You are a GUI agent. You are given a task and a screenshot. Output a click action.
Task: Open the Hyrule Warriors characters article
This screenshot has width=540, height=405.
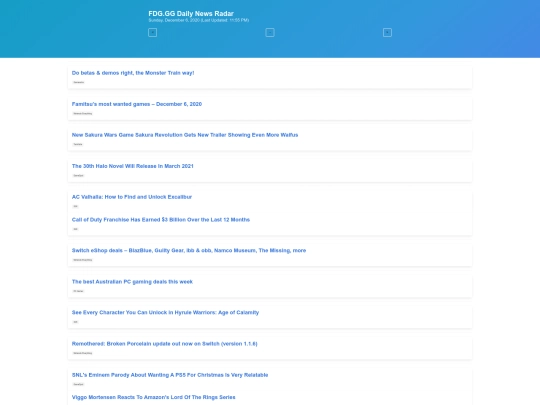coord(165,312)
